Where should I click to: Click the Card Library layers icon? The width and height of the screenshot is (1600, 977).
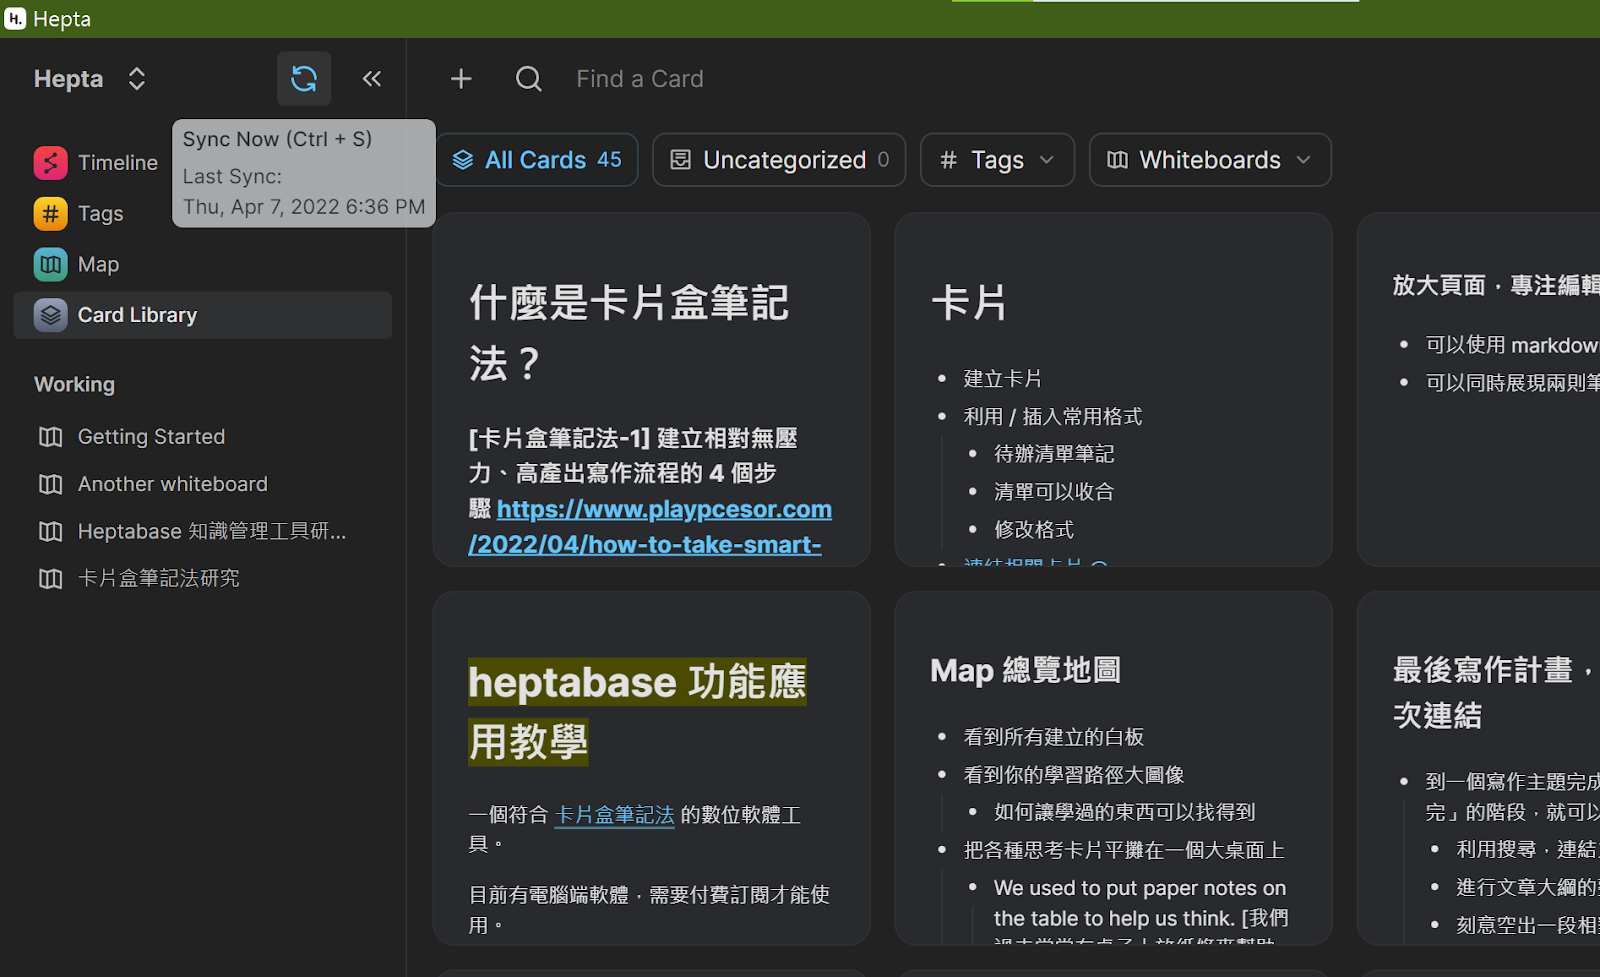pyautogui.click(x=51, y=315)
